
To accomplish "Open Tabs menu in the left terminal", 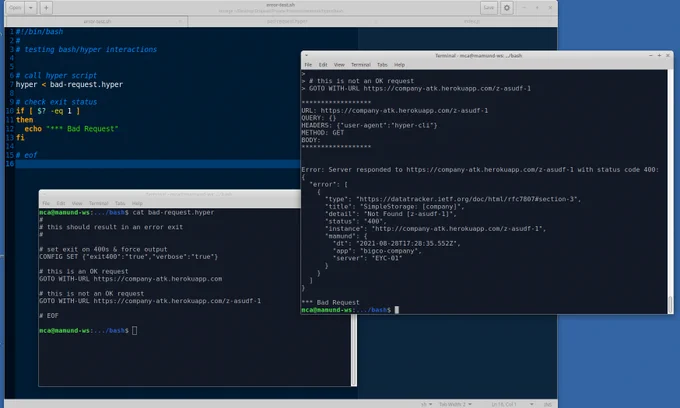I will pos(120,203).
